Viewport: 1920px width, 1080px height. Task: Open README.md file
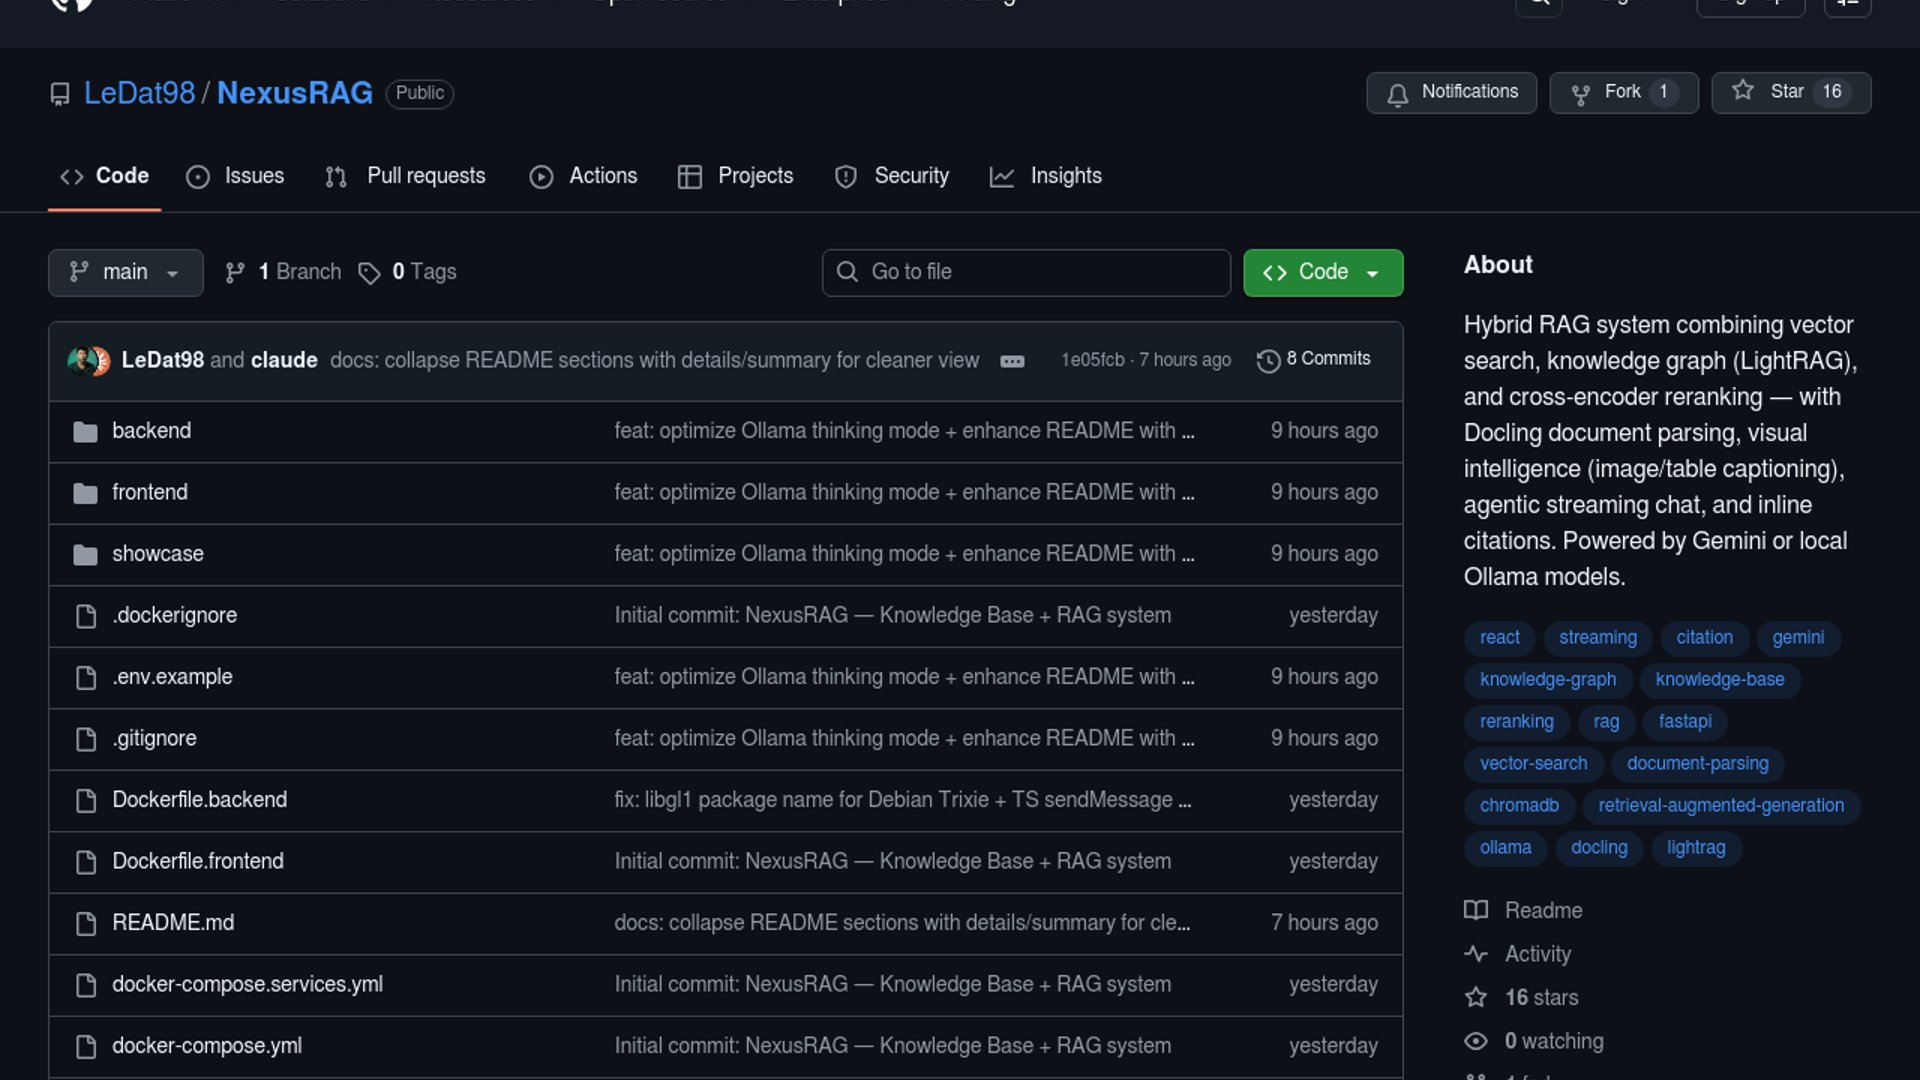173,922
